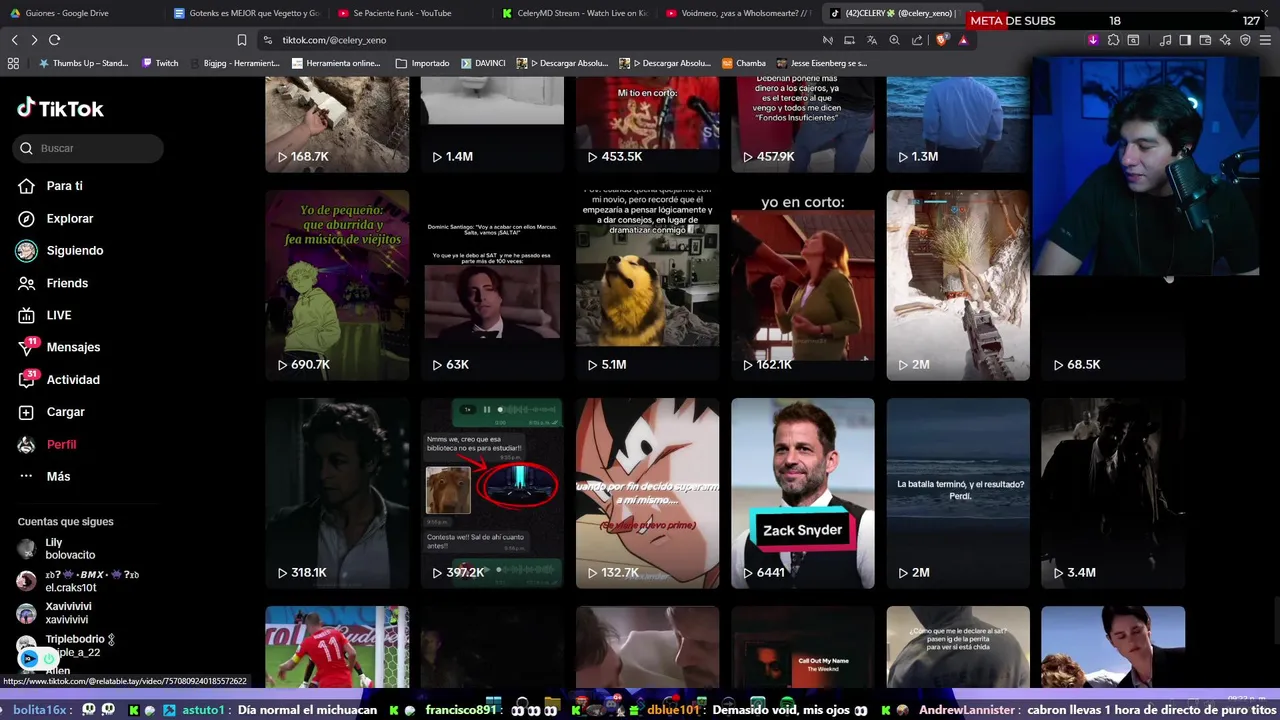The image size is (1280, 720).
Task: Open Brave Shields lion icon
Action: [941, 40]
